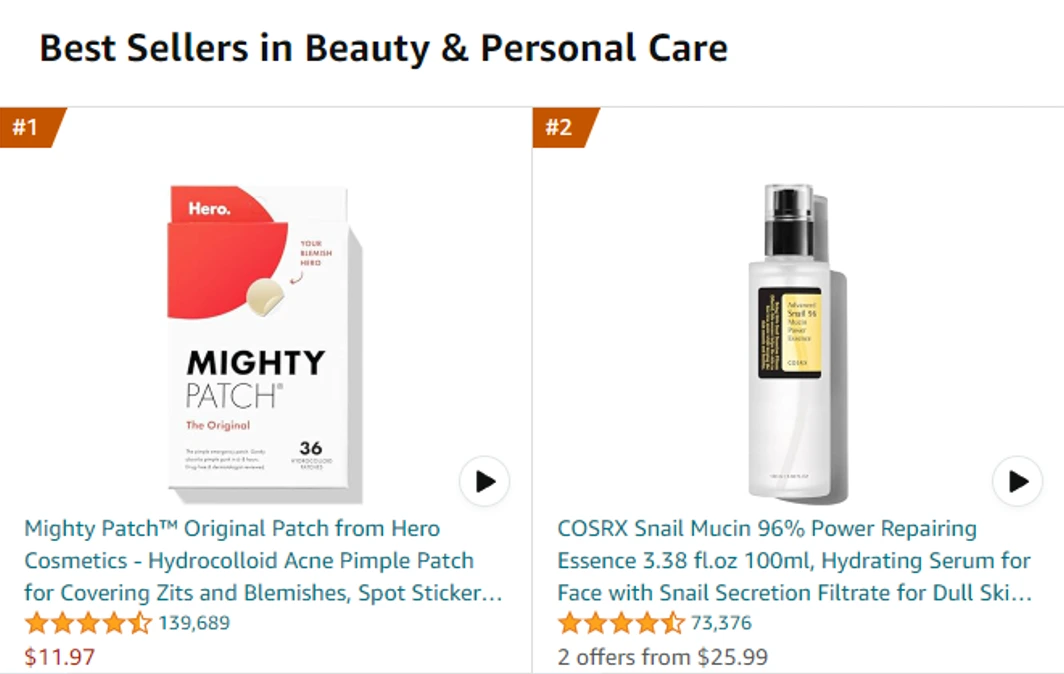Open the 139,689 reviews count
This screenshot has height=674, width=1064.
(x=194, y=622)
